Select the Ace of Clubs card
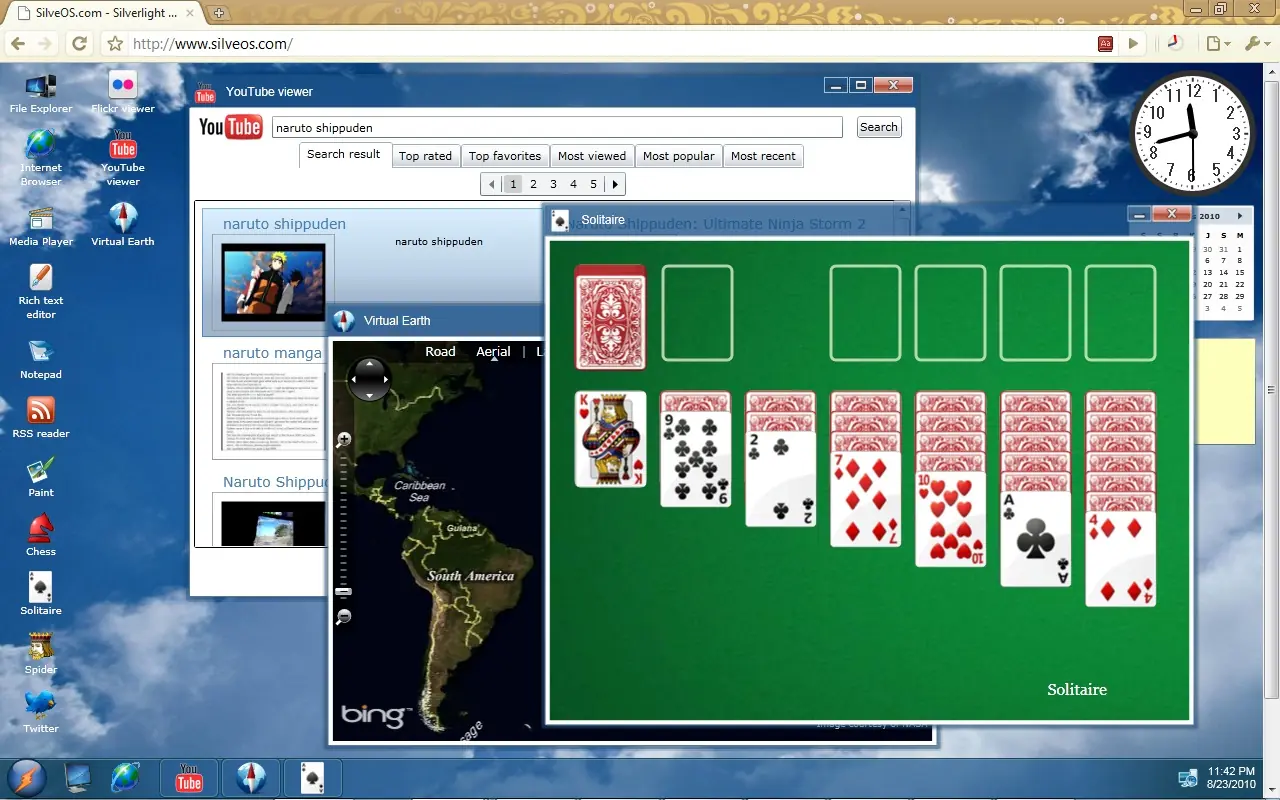 tap(1036, 538)
